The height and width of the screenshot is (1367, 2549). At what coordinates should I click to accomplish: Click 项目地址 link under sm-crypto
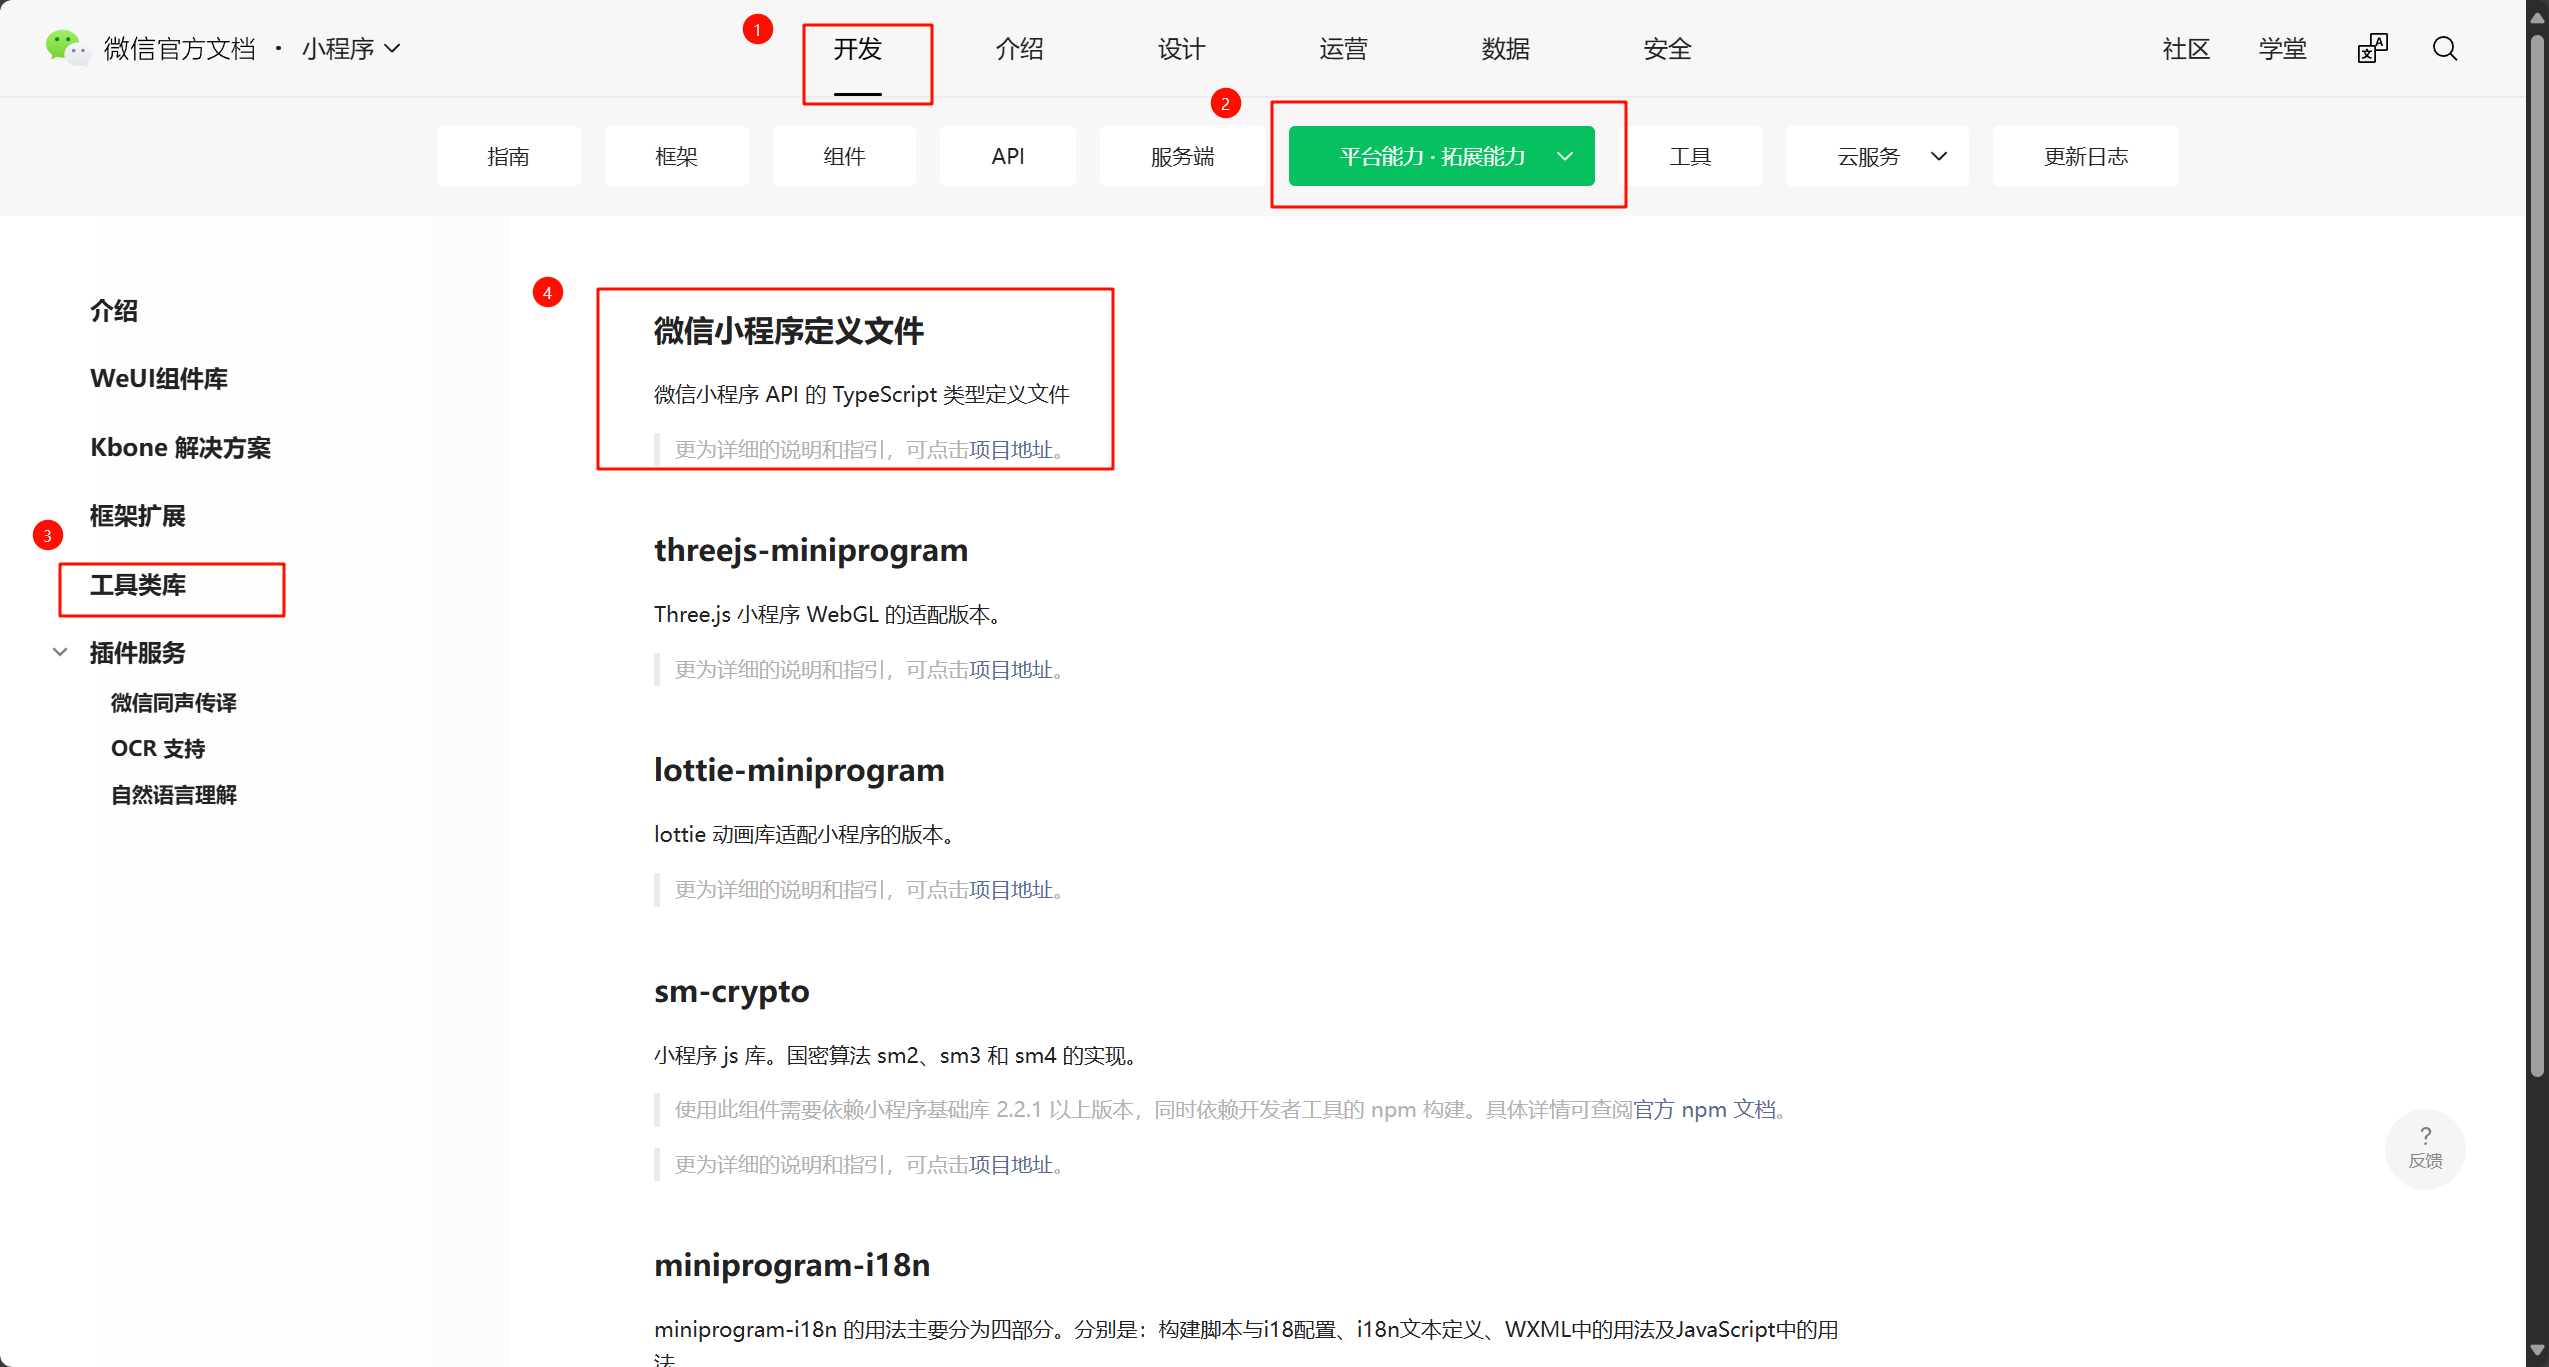point(1011,1165)
